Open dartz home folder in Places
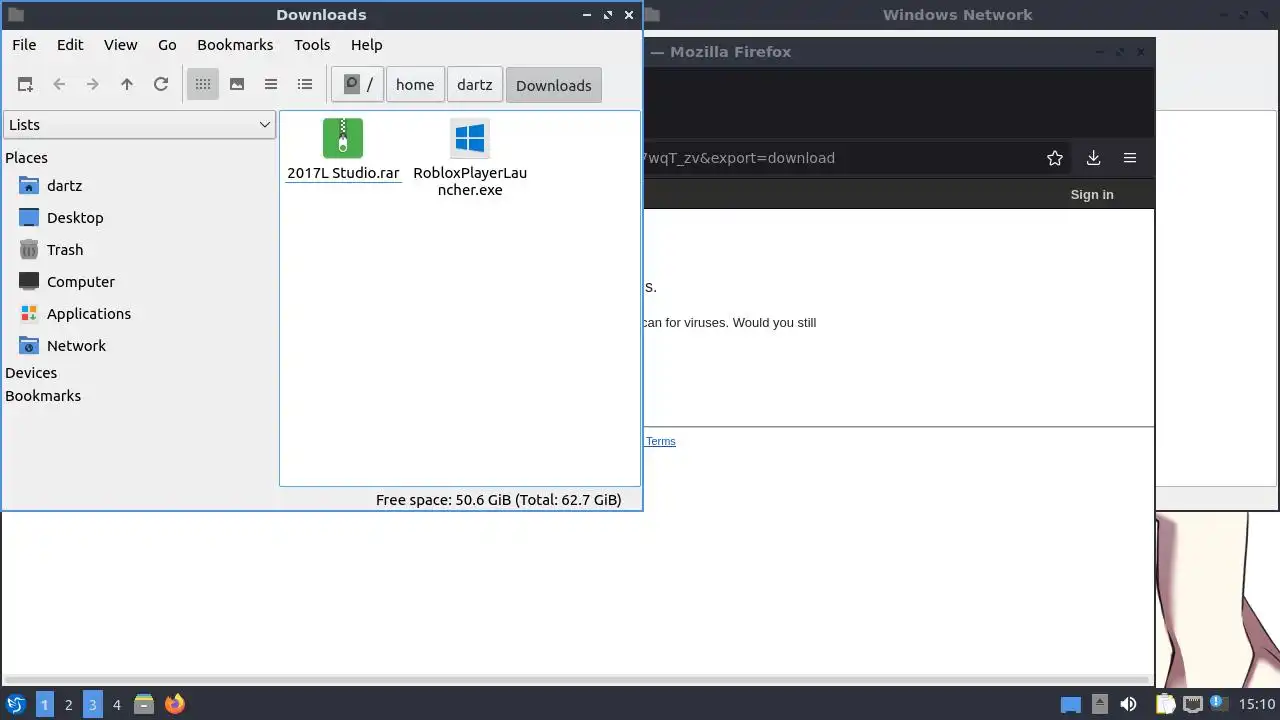The height and width of the screenshot is (720, 1280). tap(64, 186)
